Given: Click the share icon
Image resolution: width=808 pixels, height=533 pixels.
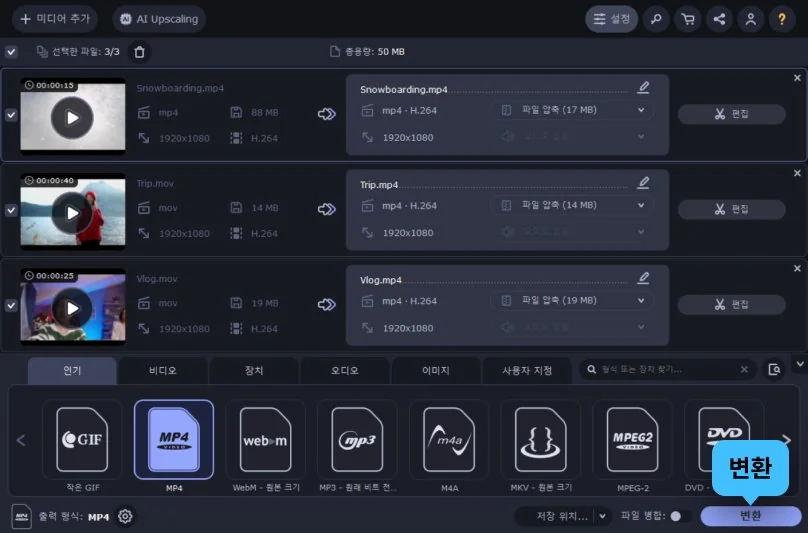Looking at the screenshot, I should point(719,19).
